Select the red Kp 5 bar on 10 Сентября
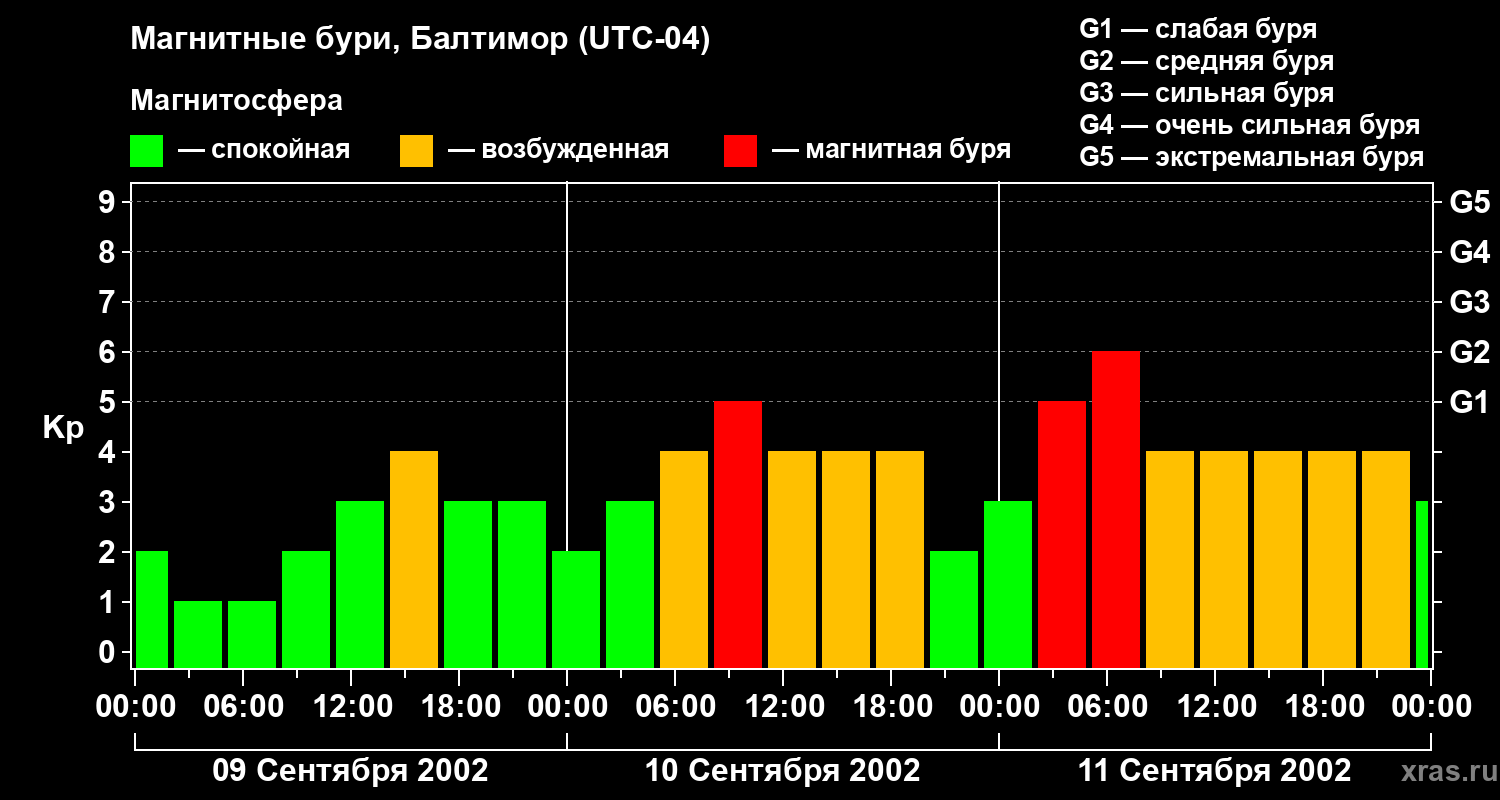The image size is (1500, 800). pyautogui.click(x=738, y=534)
